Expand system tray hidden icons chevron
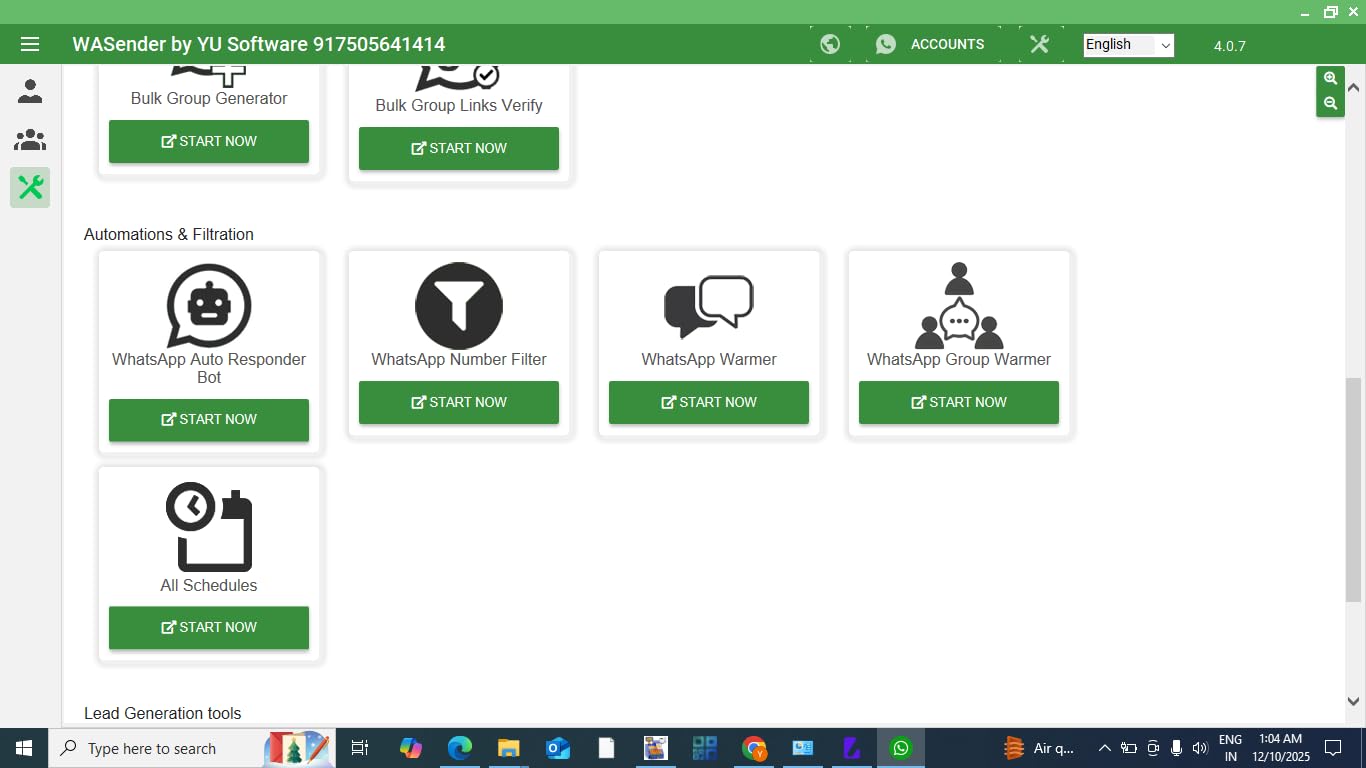The width and height of the screenshot is (1366, 768). [1104, 748]
